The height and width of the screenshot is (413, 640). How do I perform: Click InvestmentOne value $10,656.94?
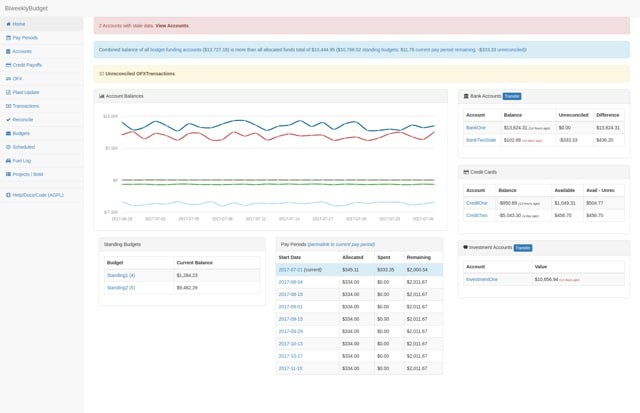click(546, 280)
